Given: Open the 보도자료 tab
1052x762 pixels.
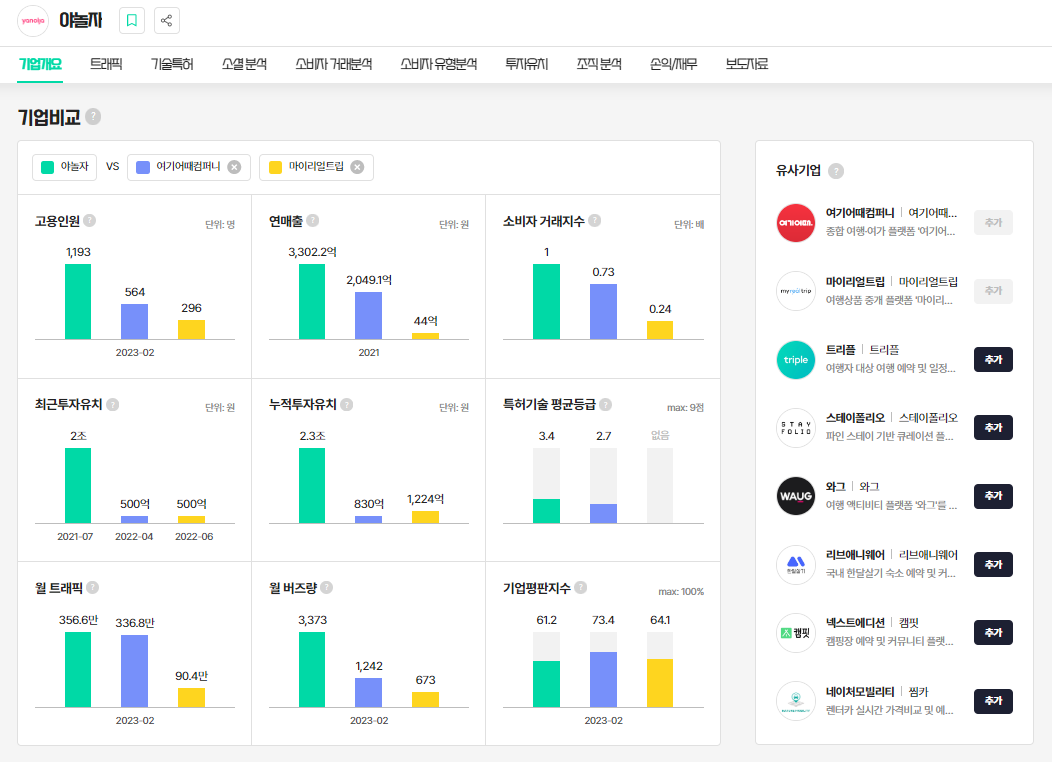Looking at the screenshot, I should (x=747, y=64).
